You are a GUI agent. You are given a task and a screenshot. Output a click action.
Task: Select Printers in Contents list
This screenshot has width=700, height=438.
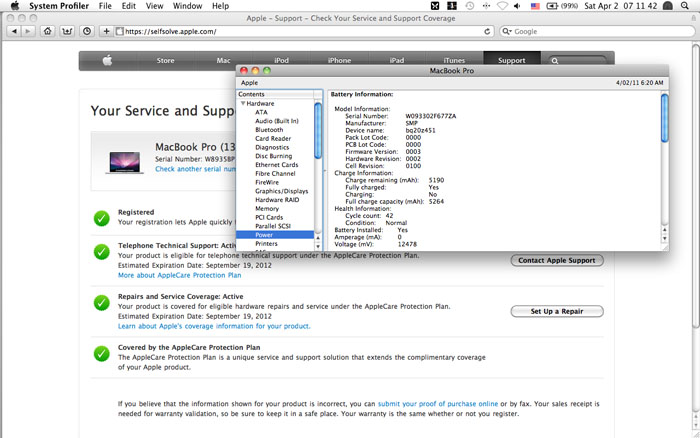(x=267, y=244)
